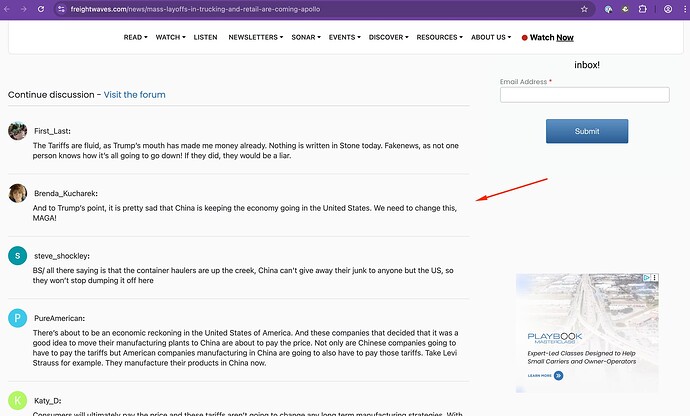Click steve_shockley's teal S avatar
690x416 pixels.
(18, 256)
